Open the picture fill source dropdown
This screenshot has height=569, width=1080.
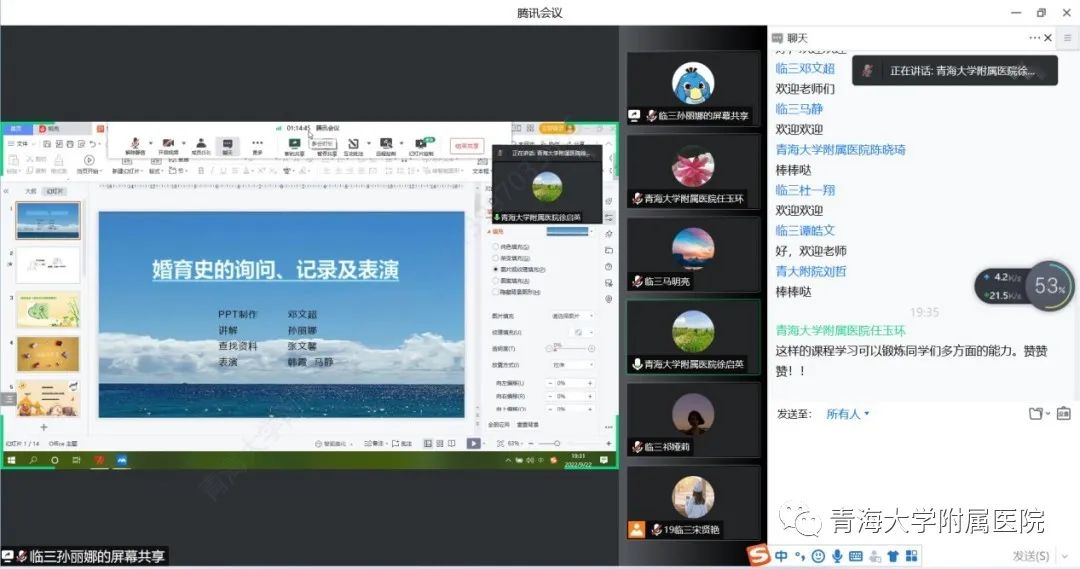[572, 315]
